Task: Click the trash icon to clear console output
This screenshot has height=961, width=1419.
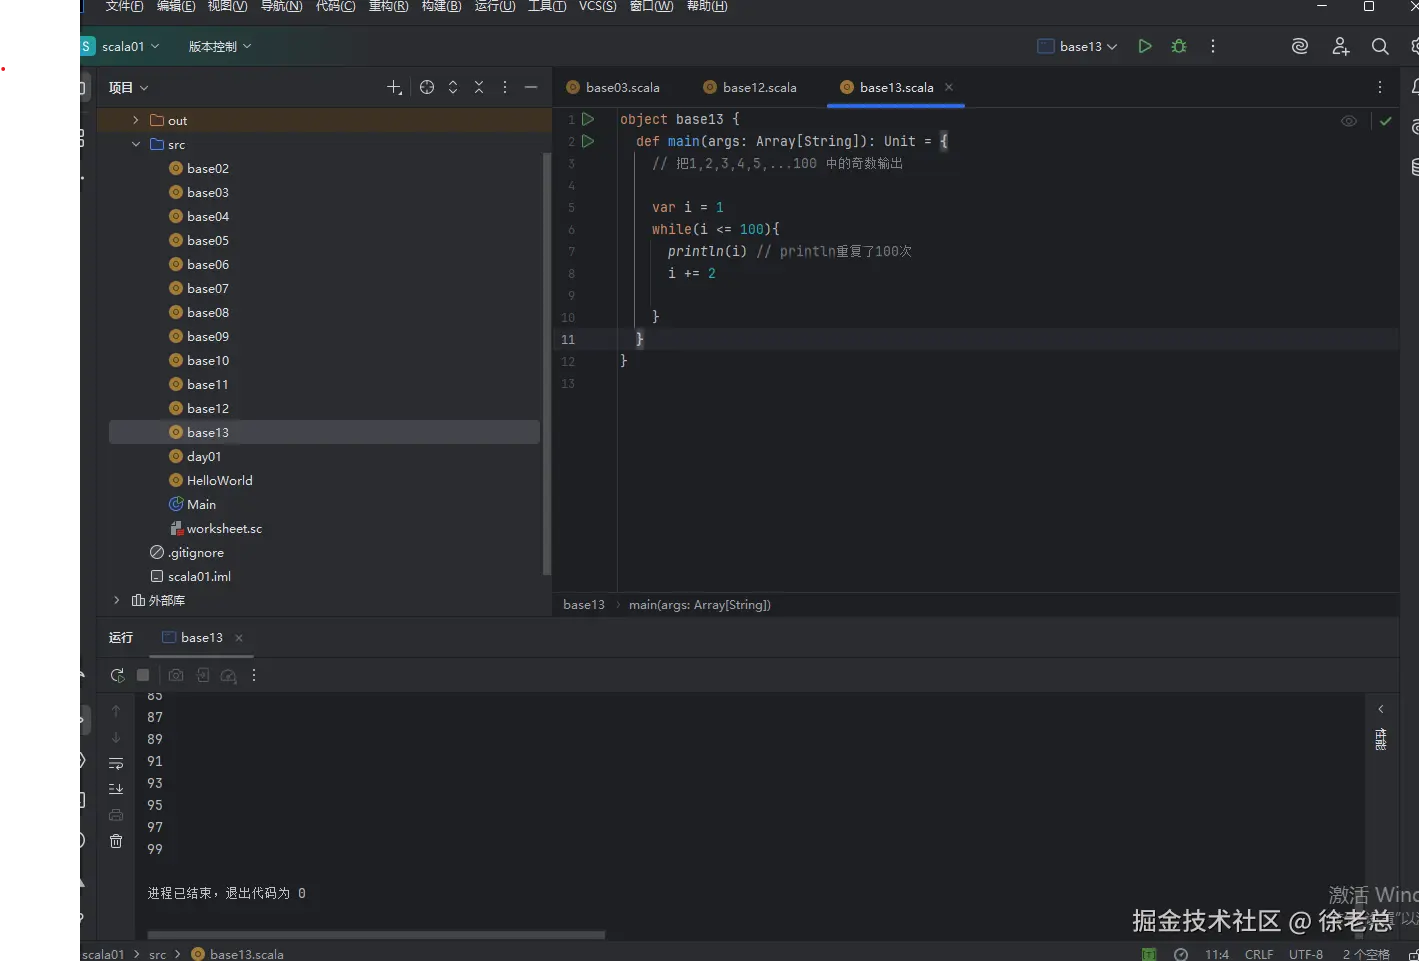Action: point(116,841)
